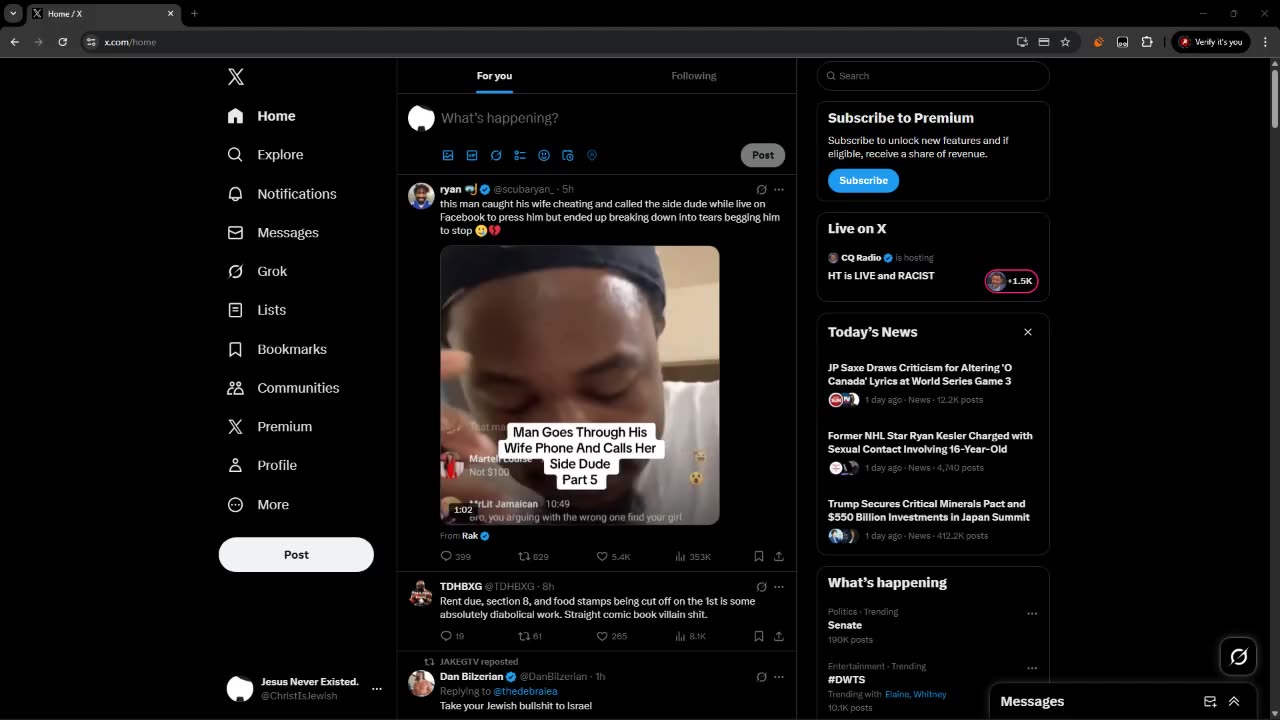This screenshot has width=1280, height=720.
Task: Share ryan's post
Action: (x=779, y=556)
